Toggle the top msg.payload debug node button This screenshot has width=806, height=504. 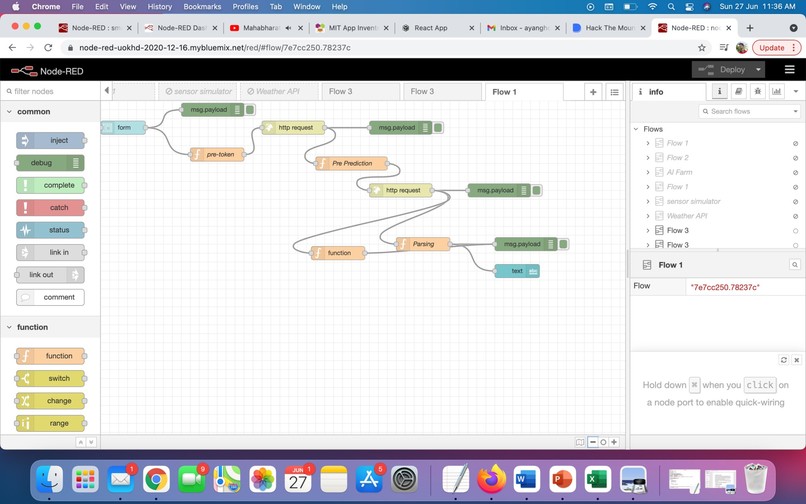(250, 110)
